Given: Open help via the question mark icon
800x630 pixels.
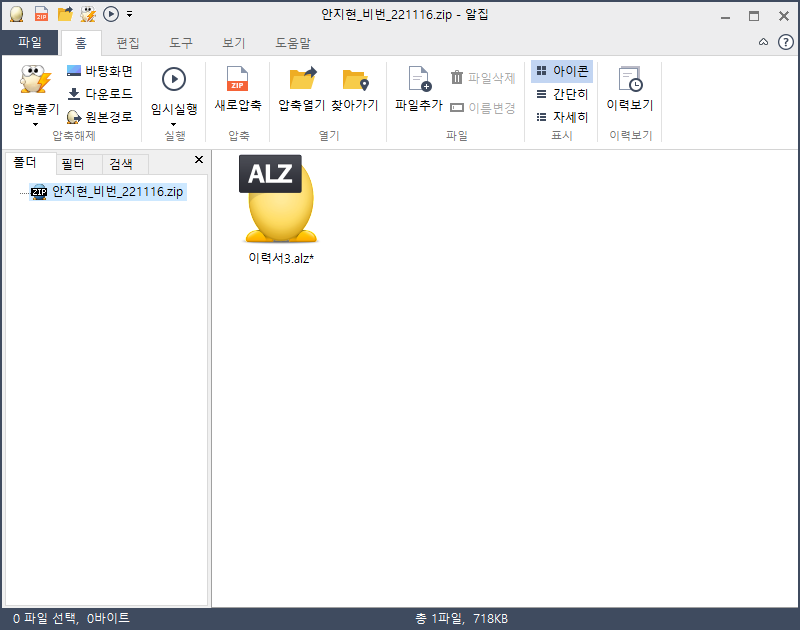Looking at the screenshot, I should point(785,42).
